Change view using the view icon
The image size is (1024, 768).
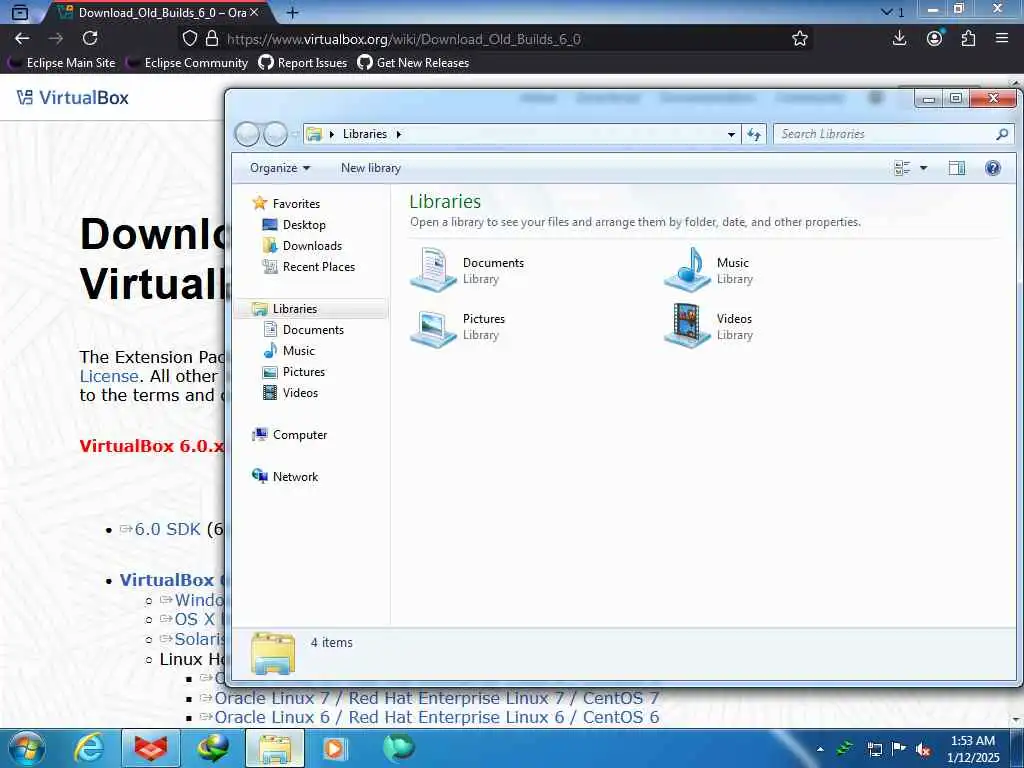pyautogui.click(x=902, y=168)
